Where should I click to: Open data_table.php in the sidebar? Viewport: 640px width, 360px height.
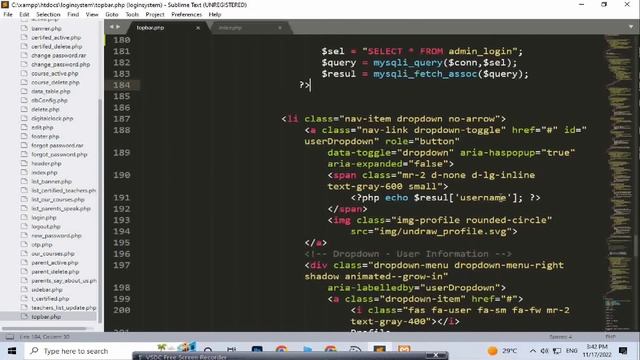(51, 91)
